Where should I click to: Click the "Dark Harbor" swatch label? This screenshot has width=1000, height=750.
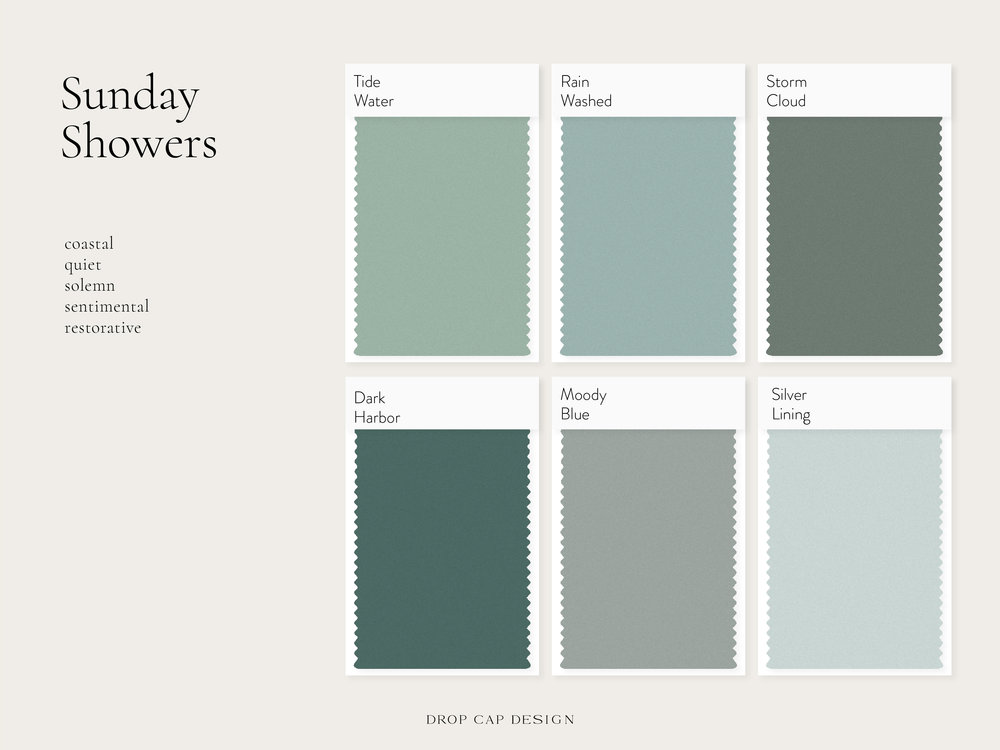[377, 408]
